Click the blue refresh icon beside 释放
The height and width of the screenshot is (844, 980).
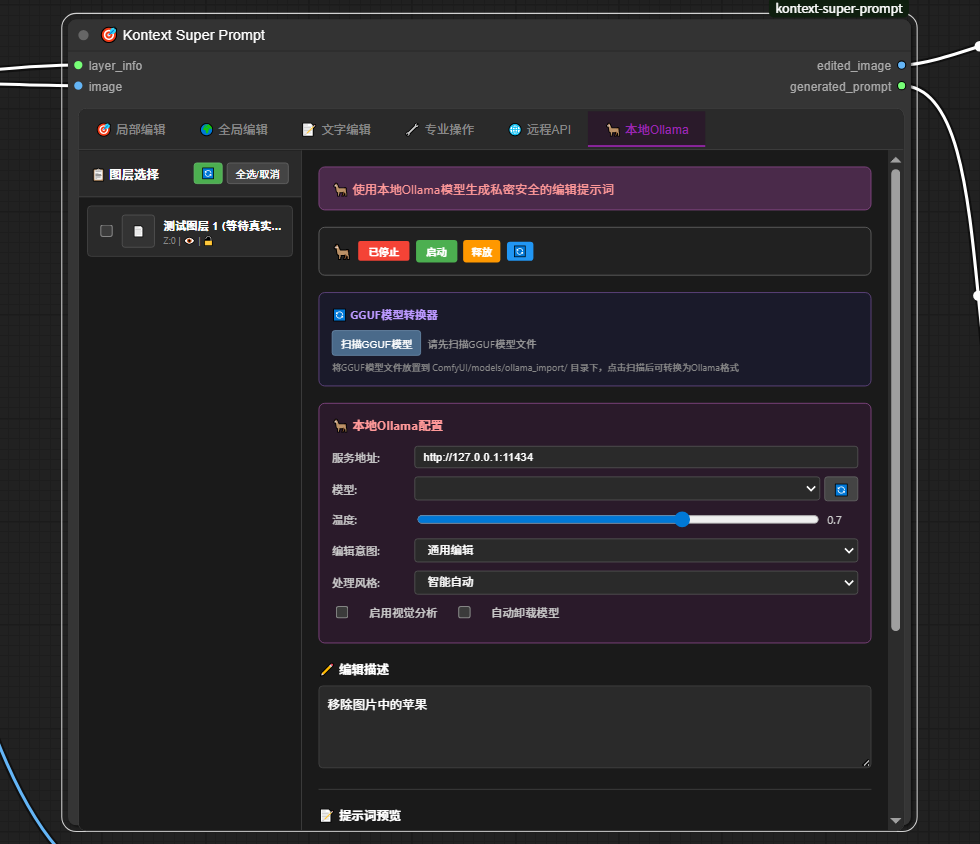pos(520,251)
